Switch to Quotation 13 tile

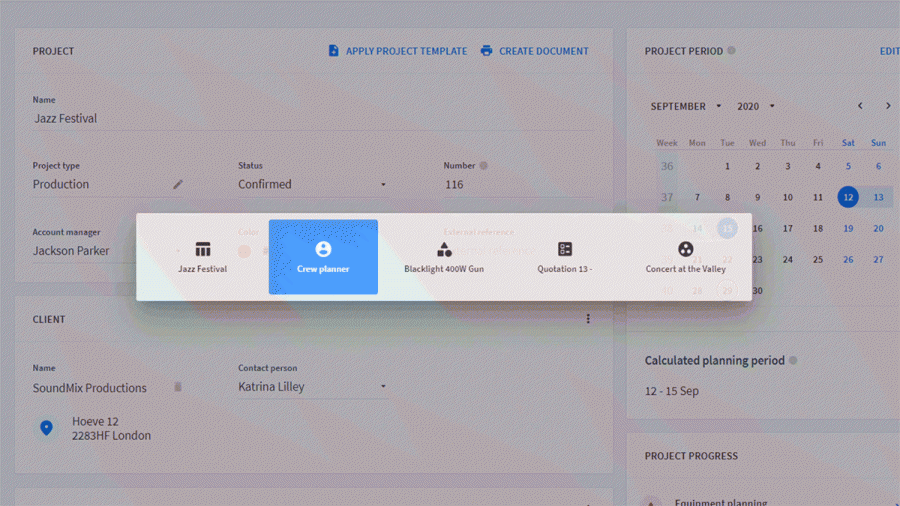coord(565,257)
